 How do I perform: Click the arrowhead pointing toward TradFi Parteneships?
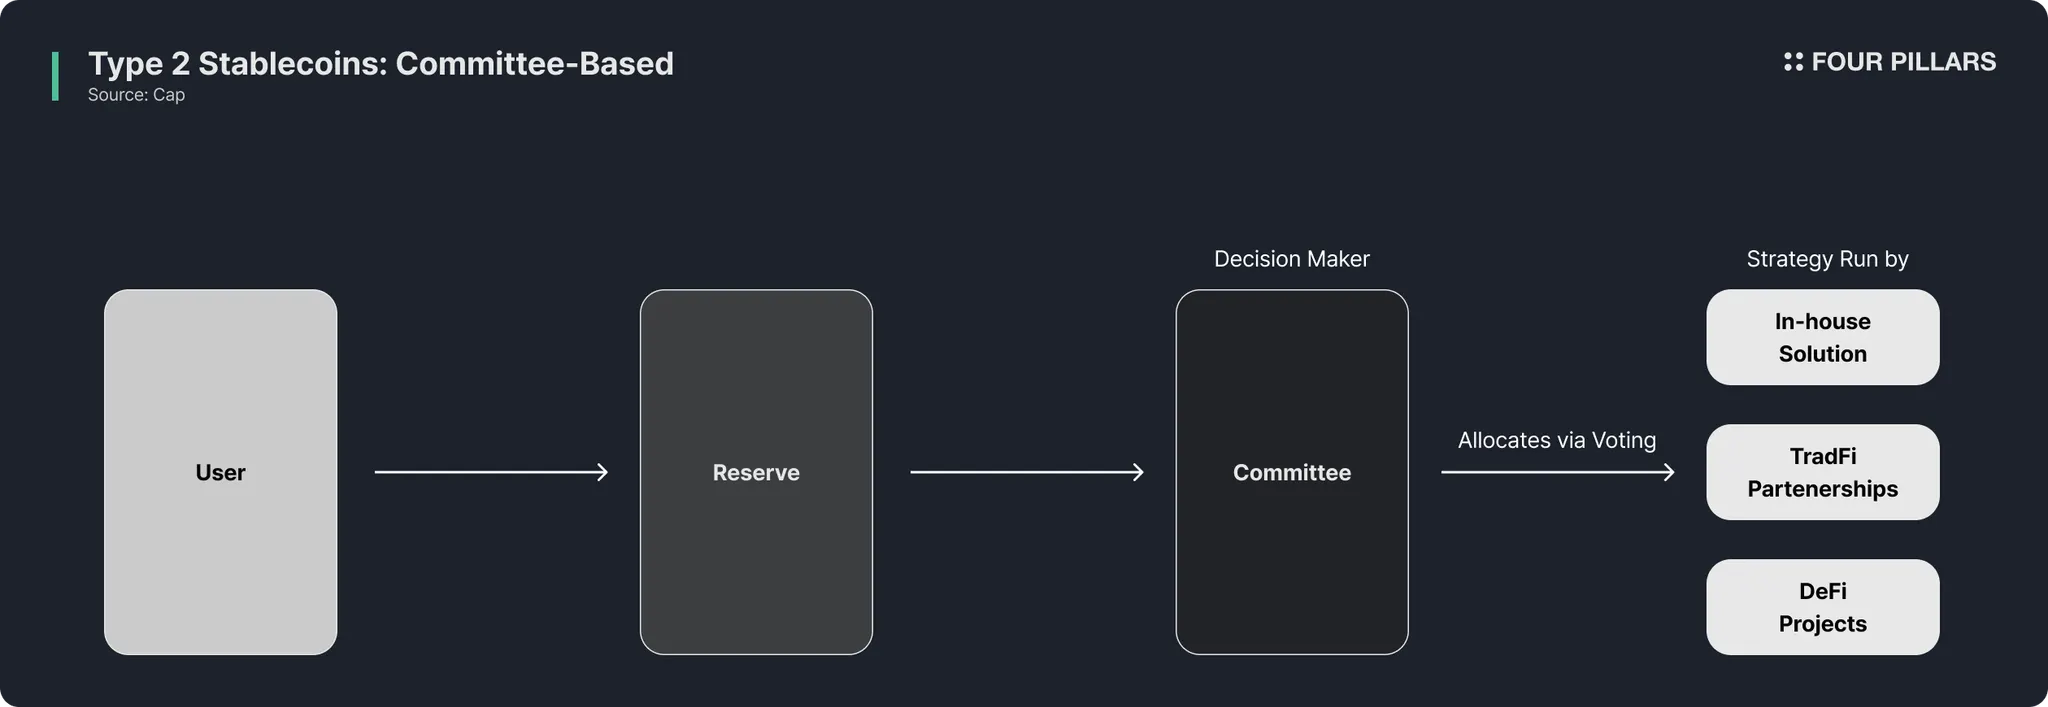click(x=1669, y=472)
